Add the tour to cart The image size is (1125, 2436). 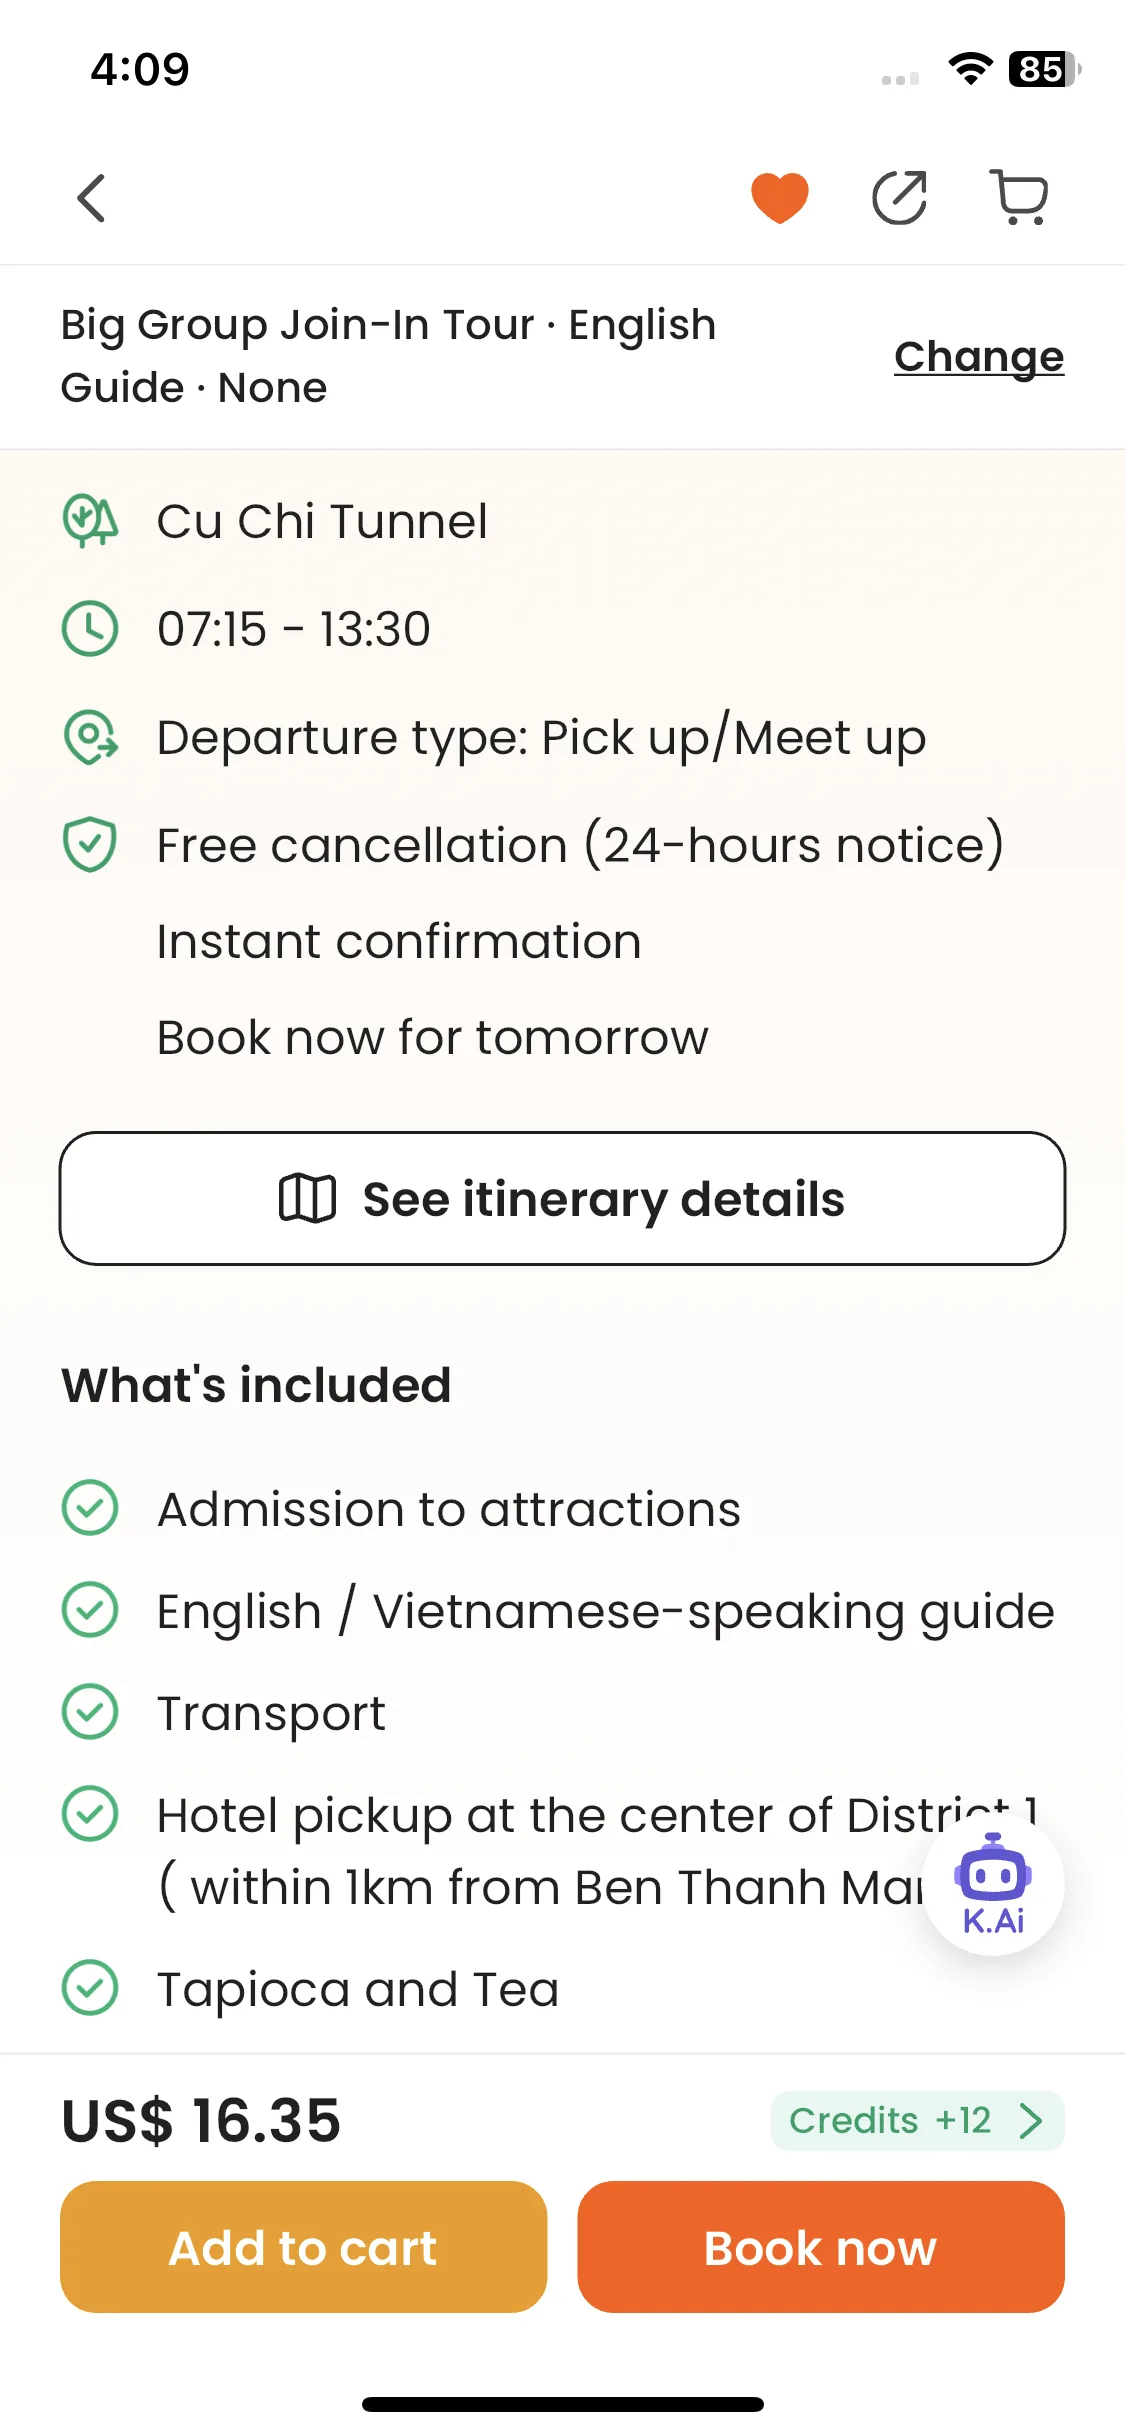[x=303, y=2247]
